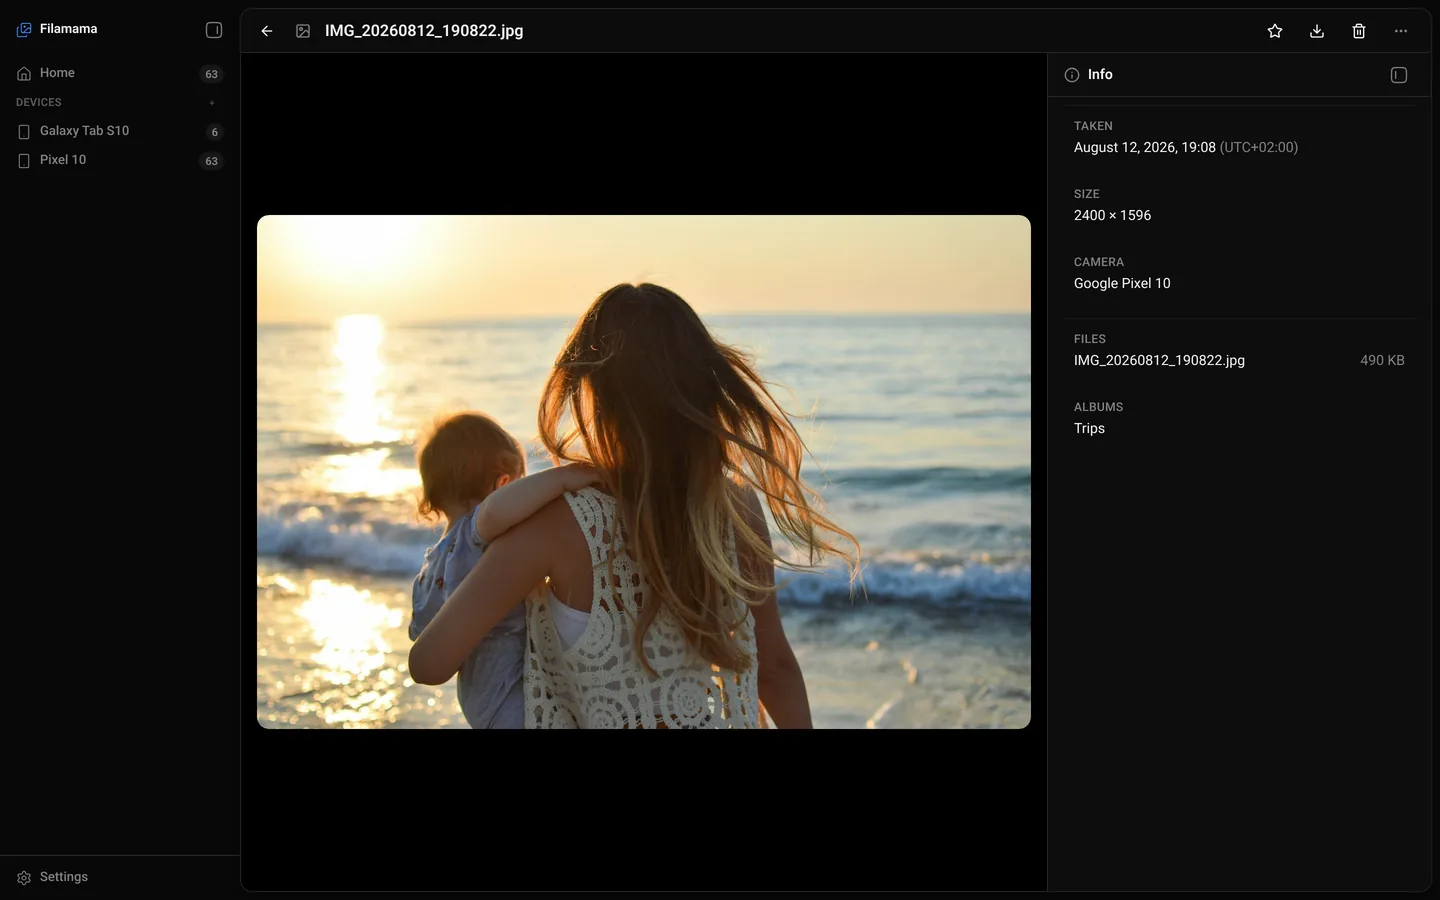
Task: Click the Filamama app name
Action: click(69, 29)
